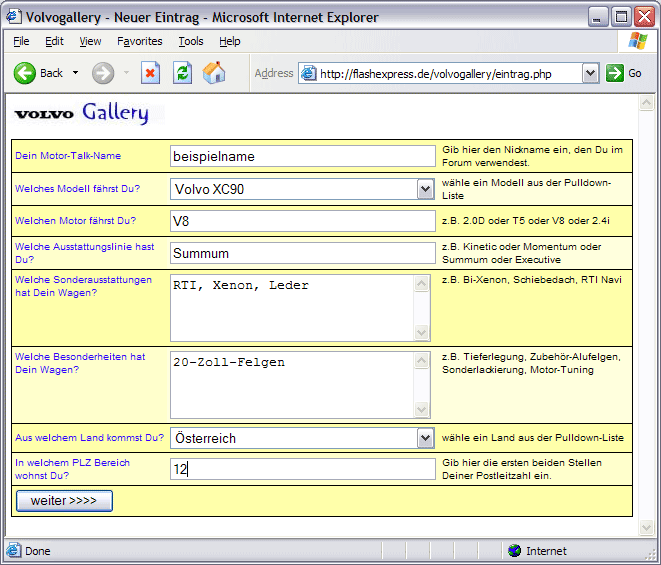Click the green Back arrow icon
Viewport: 661px width, 565px height.
click(24, 73)
